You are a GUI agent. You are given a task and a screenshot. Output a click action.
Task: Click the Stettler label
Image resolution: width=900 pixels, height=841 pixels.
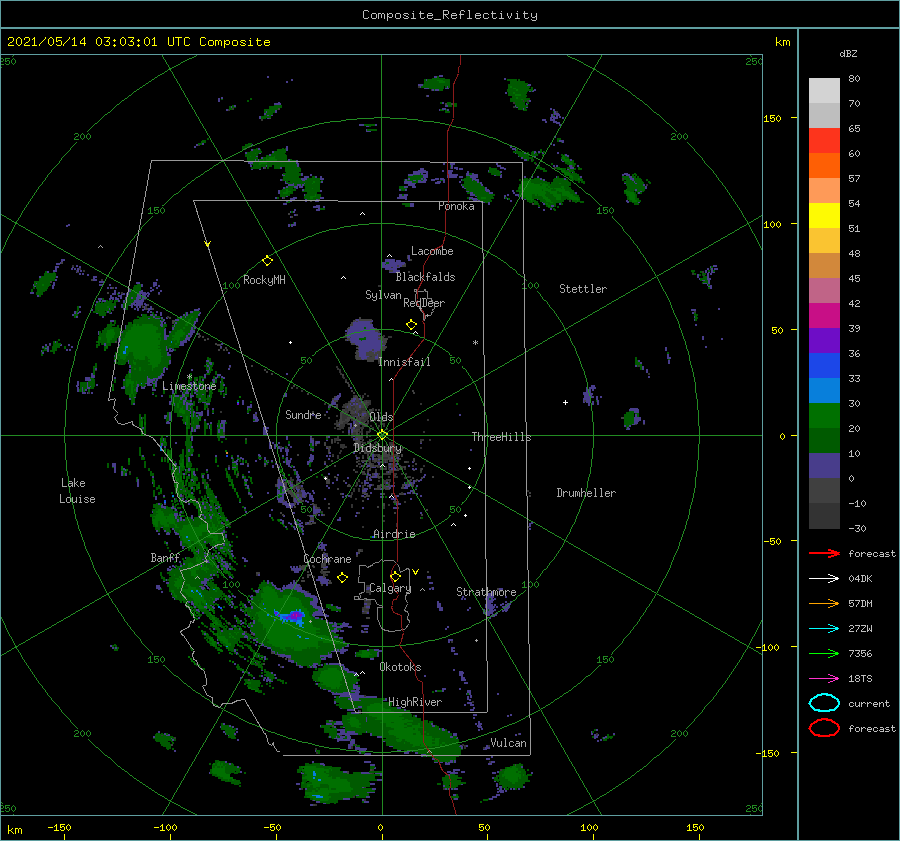[x=583, y=289]
